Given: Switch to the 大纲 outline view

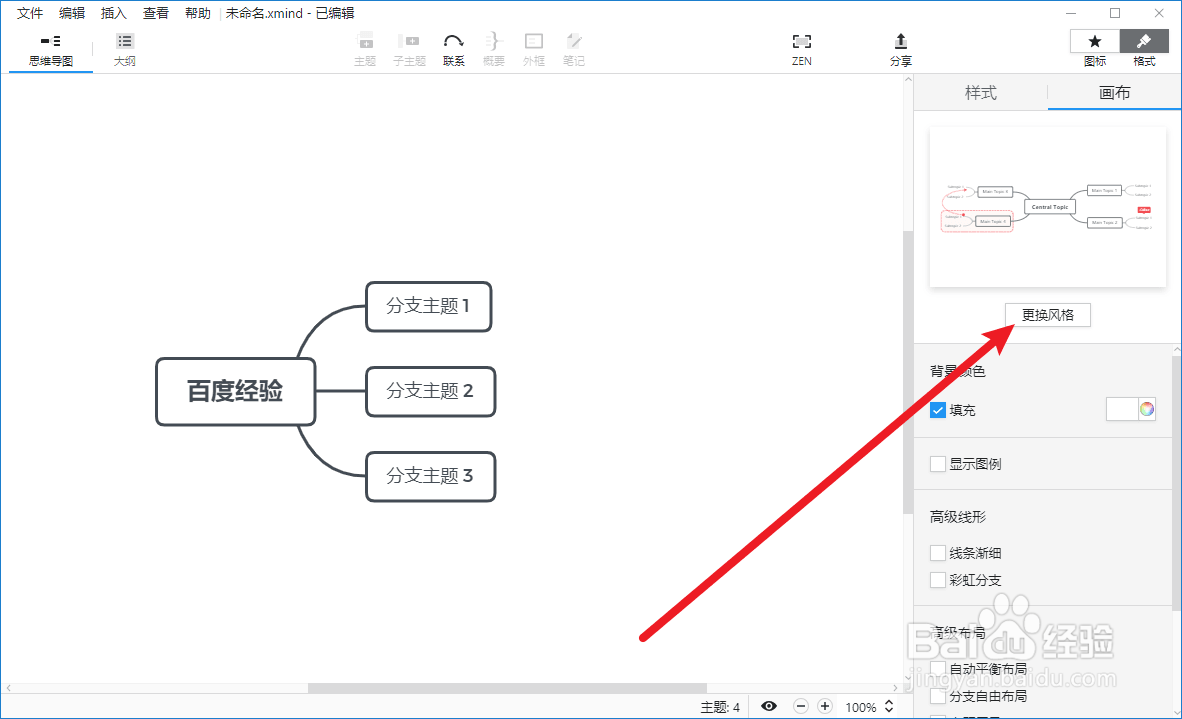Looking at the screenshot, I should click(x=125, y=50).
